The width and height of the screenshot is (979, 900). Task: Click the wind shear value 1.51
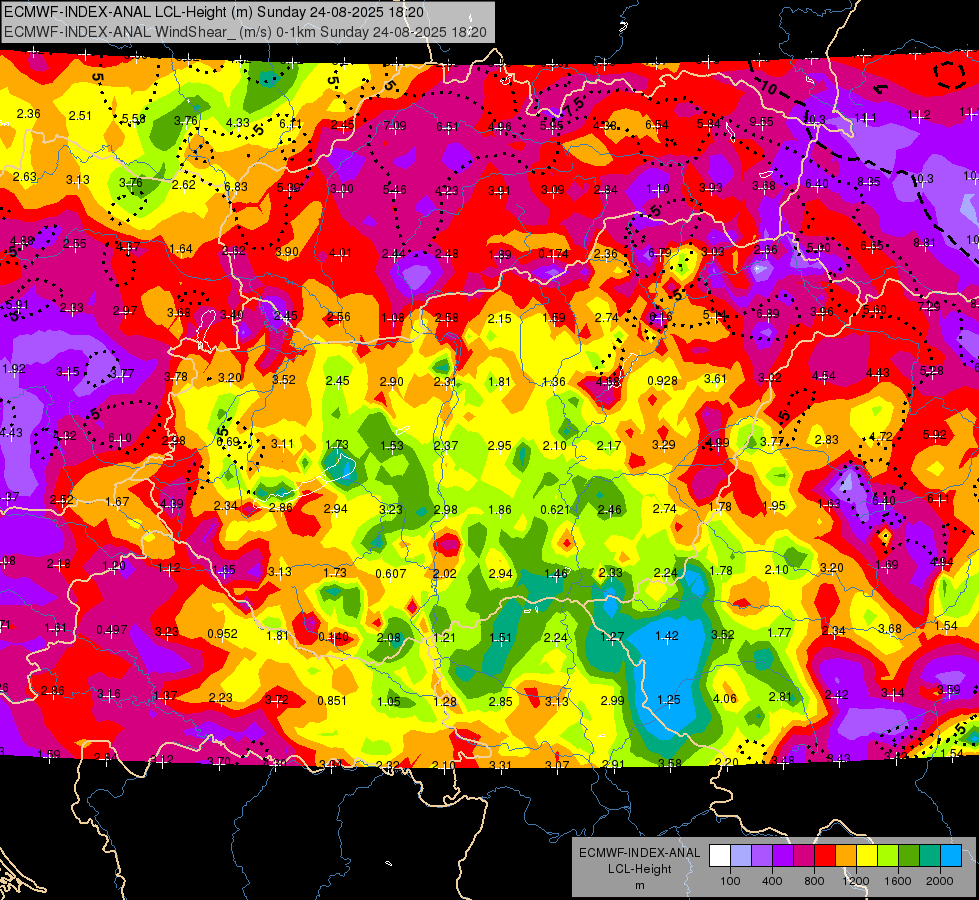[x=500, y=638]
